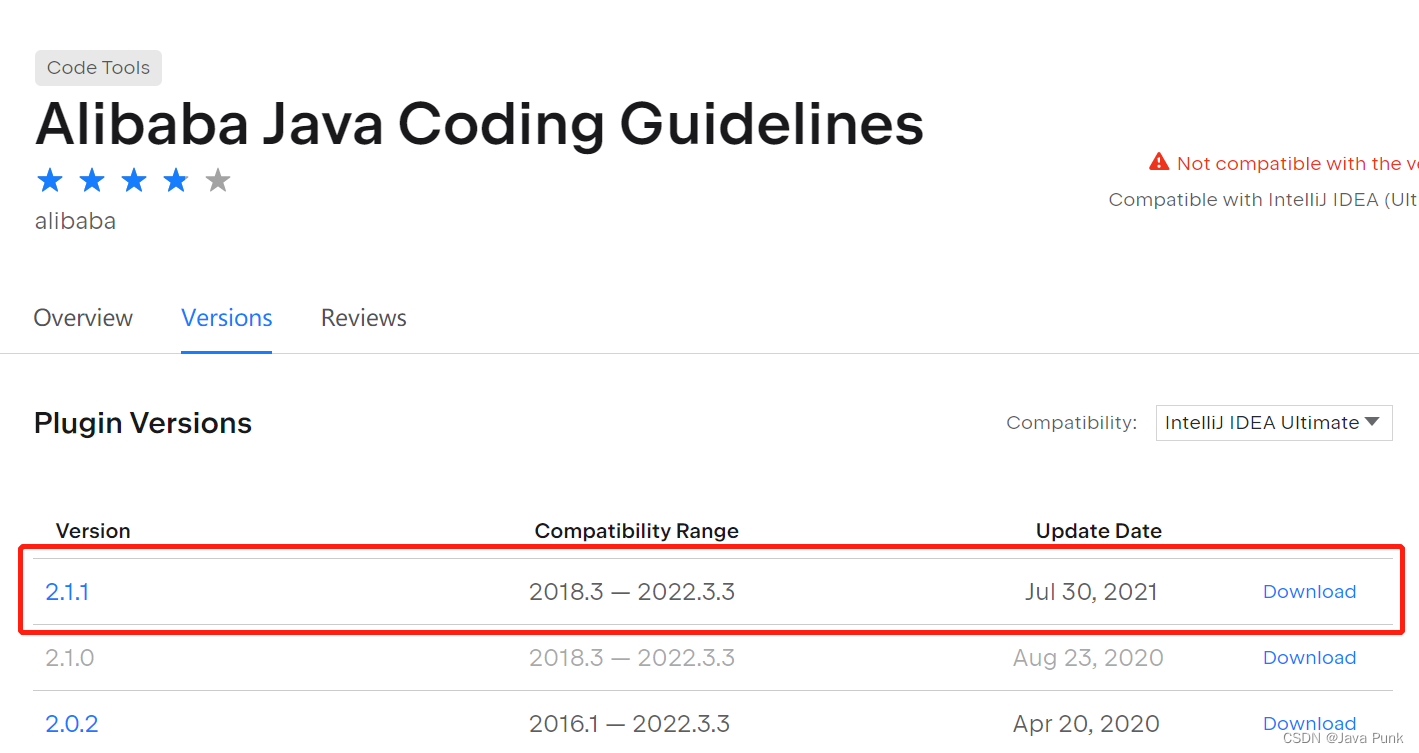Viewport: 1419px width, 753px height.
Task: Download version 2.0.2
Action: [x=1309, y=723]
